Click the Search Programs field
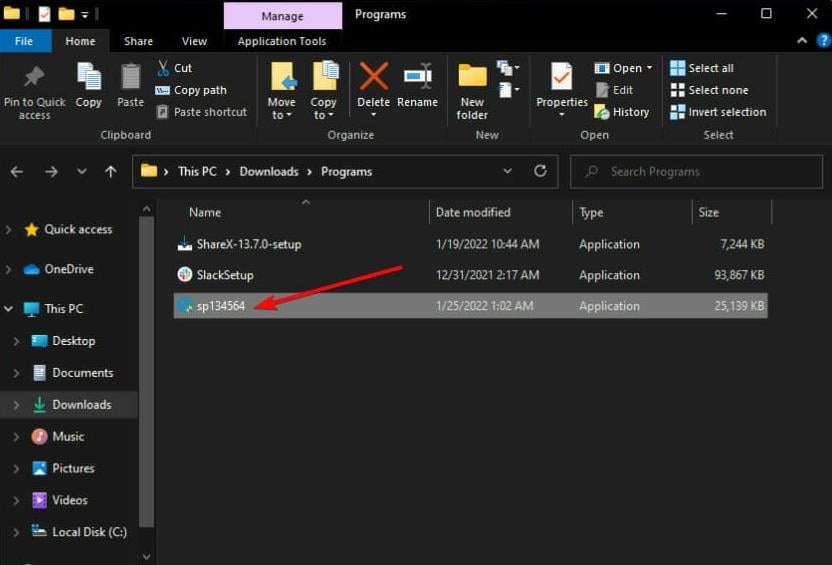This screenshot has height=565, width=832. [x=696, y=171]
